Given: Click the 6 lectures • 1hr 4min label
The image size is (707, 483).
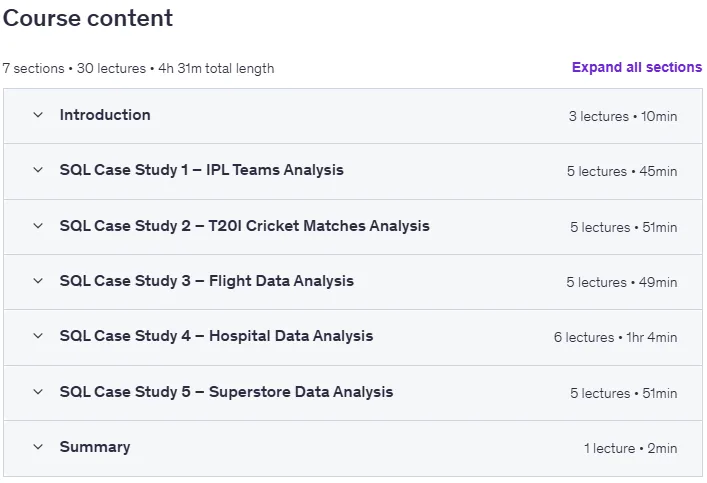Looking at the screenshot, I should (615, 337).
